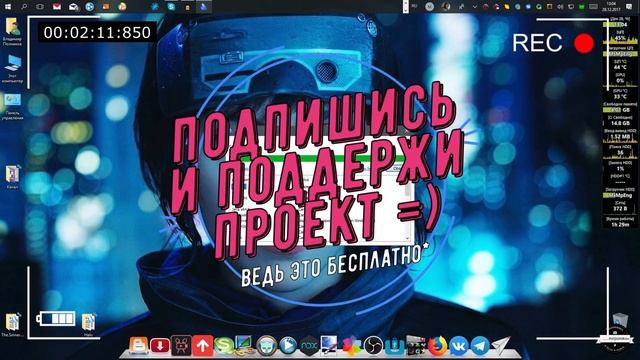
Task: Open the screen-recorder camera icon in dock
Action: pyautogui.click(x=181, y=346)
